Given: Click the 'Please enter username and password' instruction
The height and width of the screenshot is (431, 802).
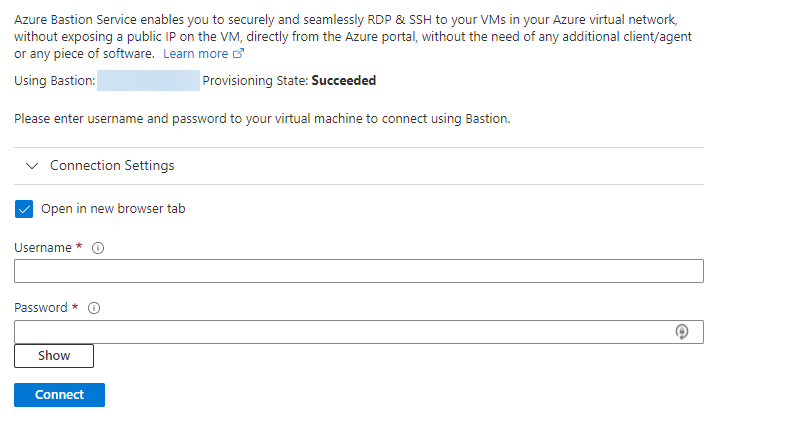Looking at the screenshot, I should (x=262, y=119).
